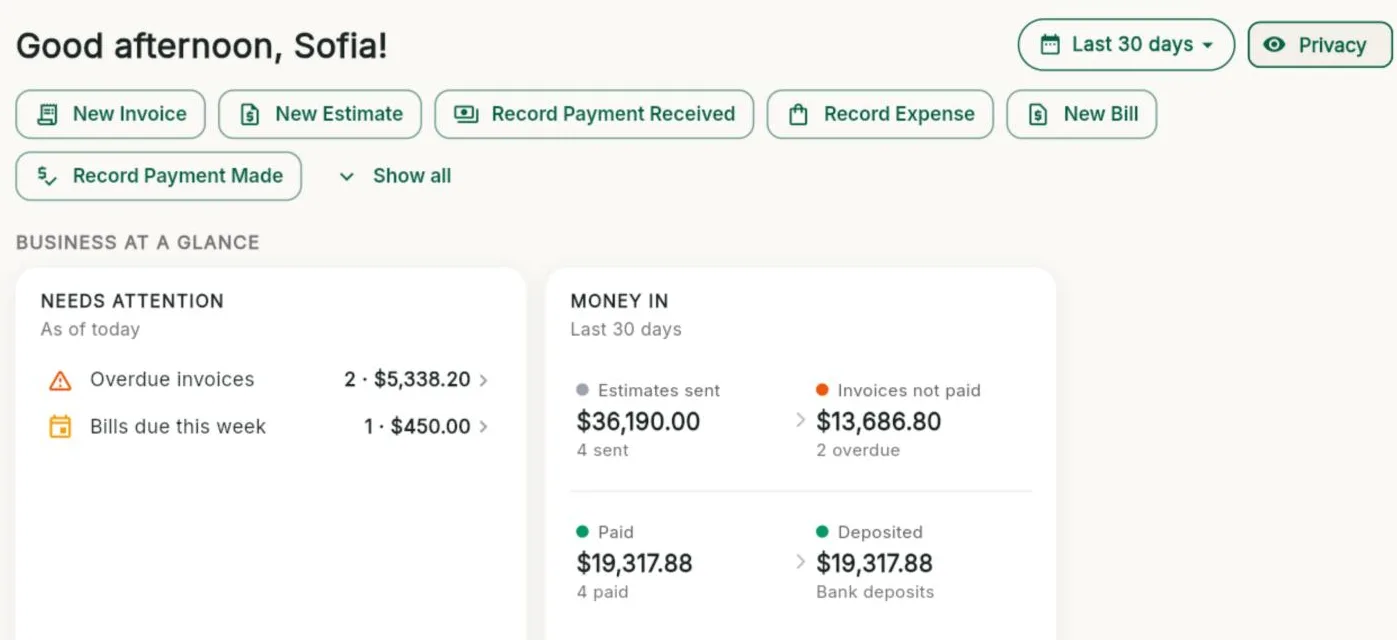Select the $19,317.88 amount under Deposited

(874, 563)
